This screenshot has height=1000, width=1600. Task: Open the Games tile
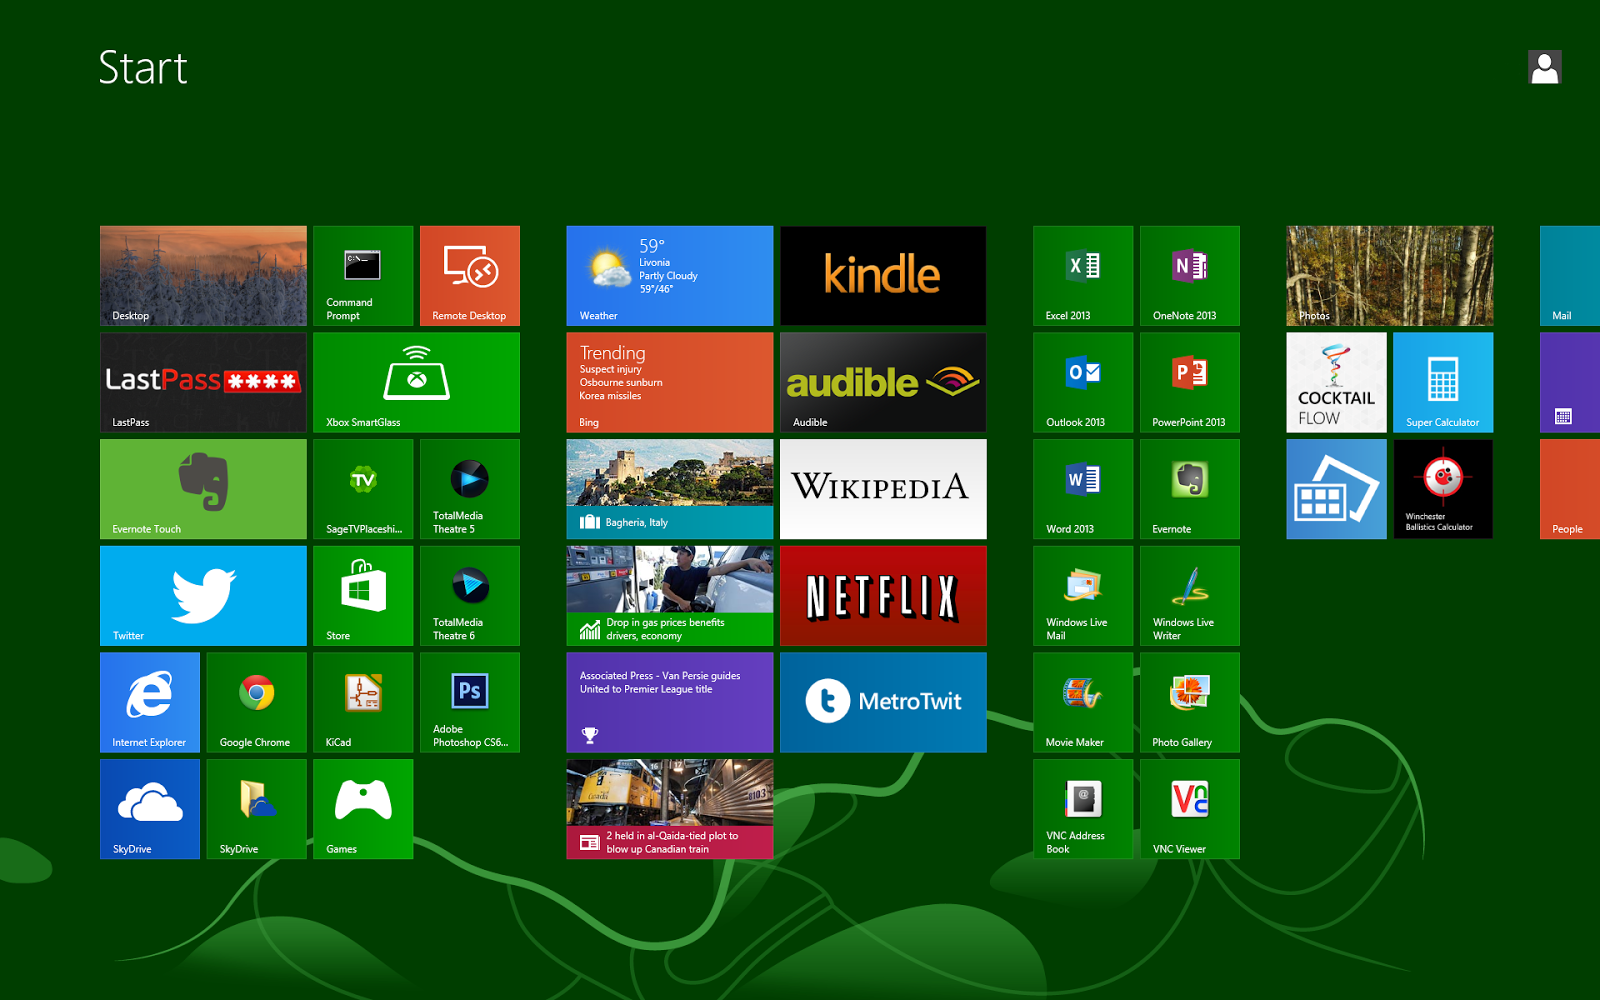[363, 809]
